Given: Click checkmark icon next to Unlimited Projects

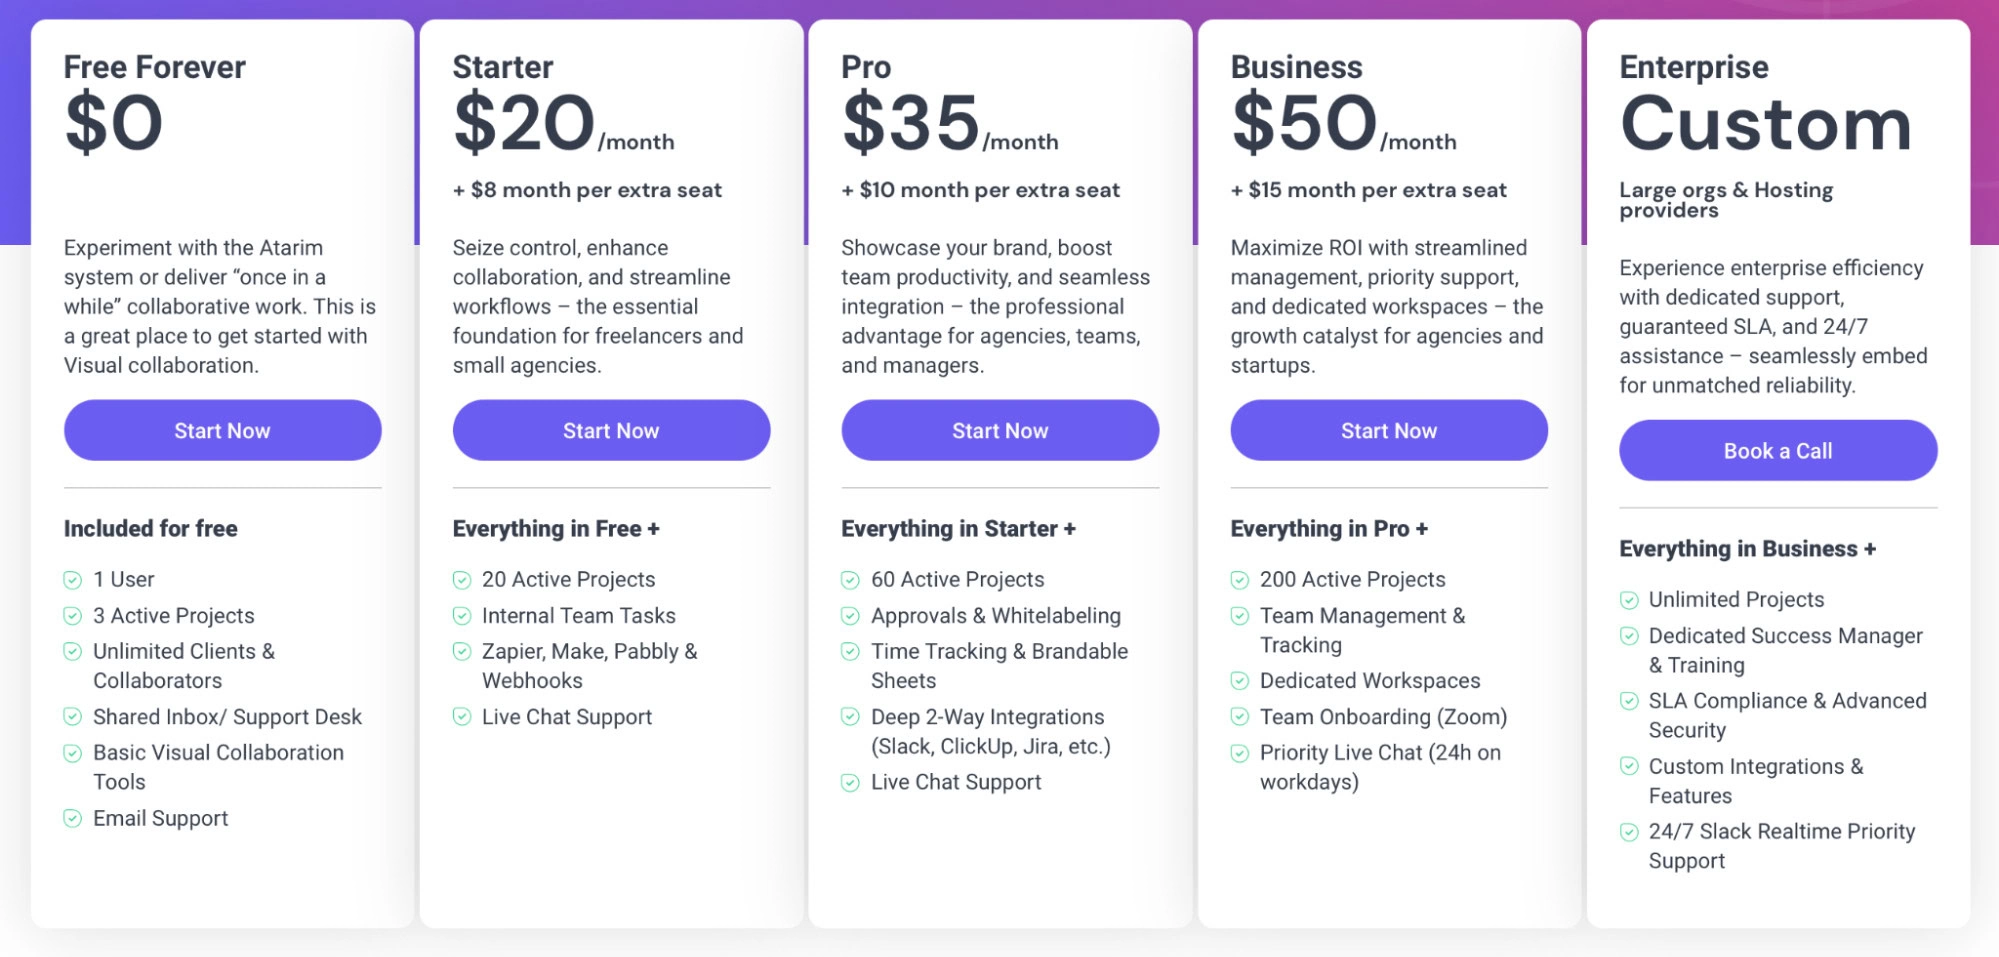Looking at the screenshot, I should point(1629,600).
